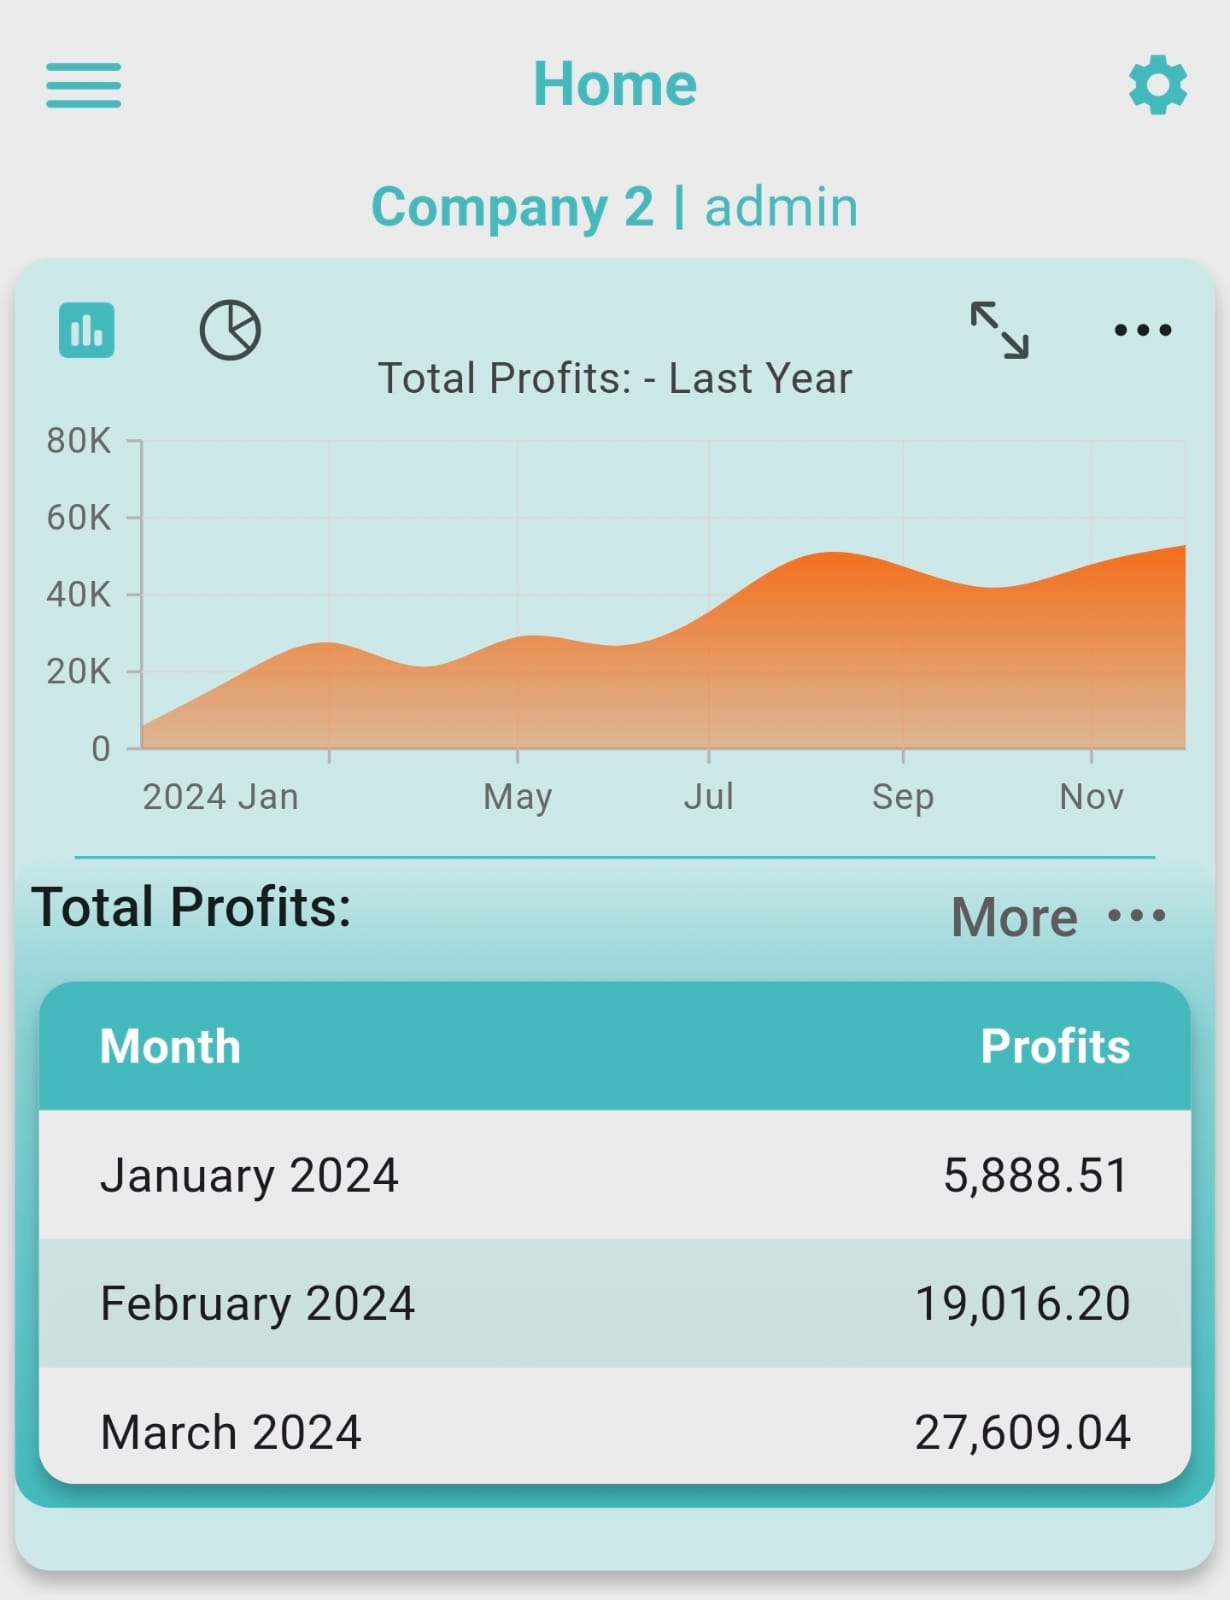Click the Home page title
Screen dimensions: 1230x1600
click(614, 84)
